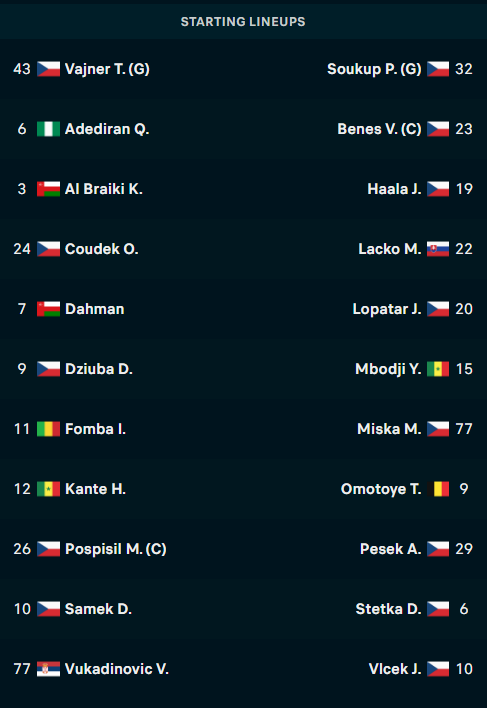Click the Senegal flag beside Kante H.
Image resolution: width=487 pixels, height=708 pixels.
(x=48, y=489)
